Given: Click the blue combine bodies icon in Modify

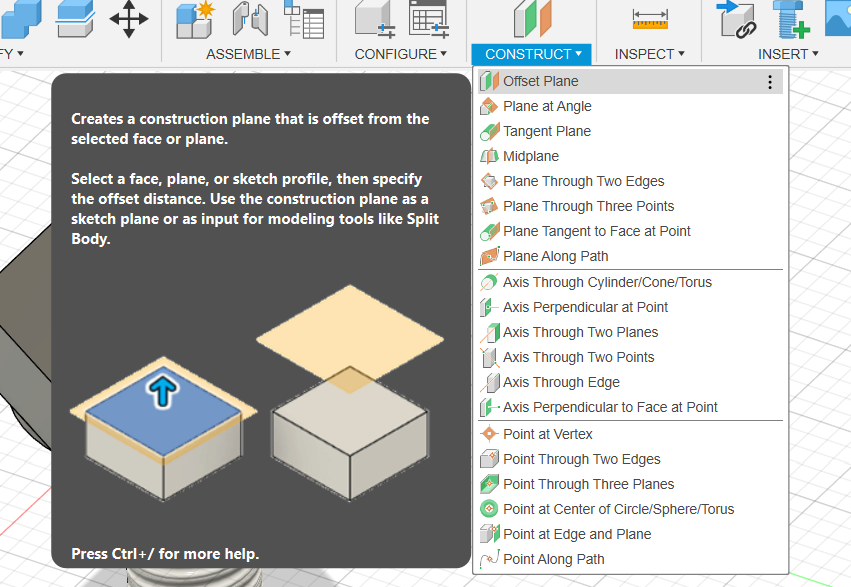Looking at the screenshot, I should click(21, 19).
